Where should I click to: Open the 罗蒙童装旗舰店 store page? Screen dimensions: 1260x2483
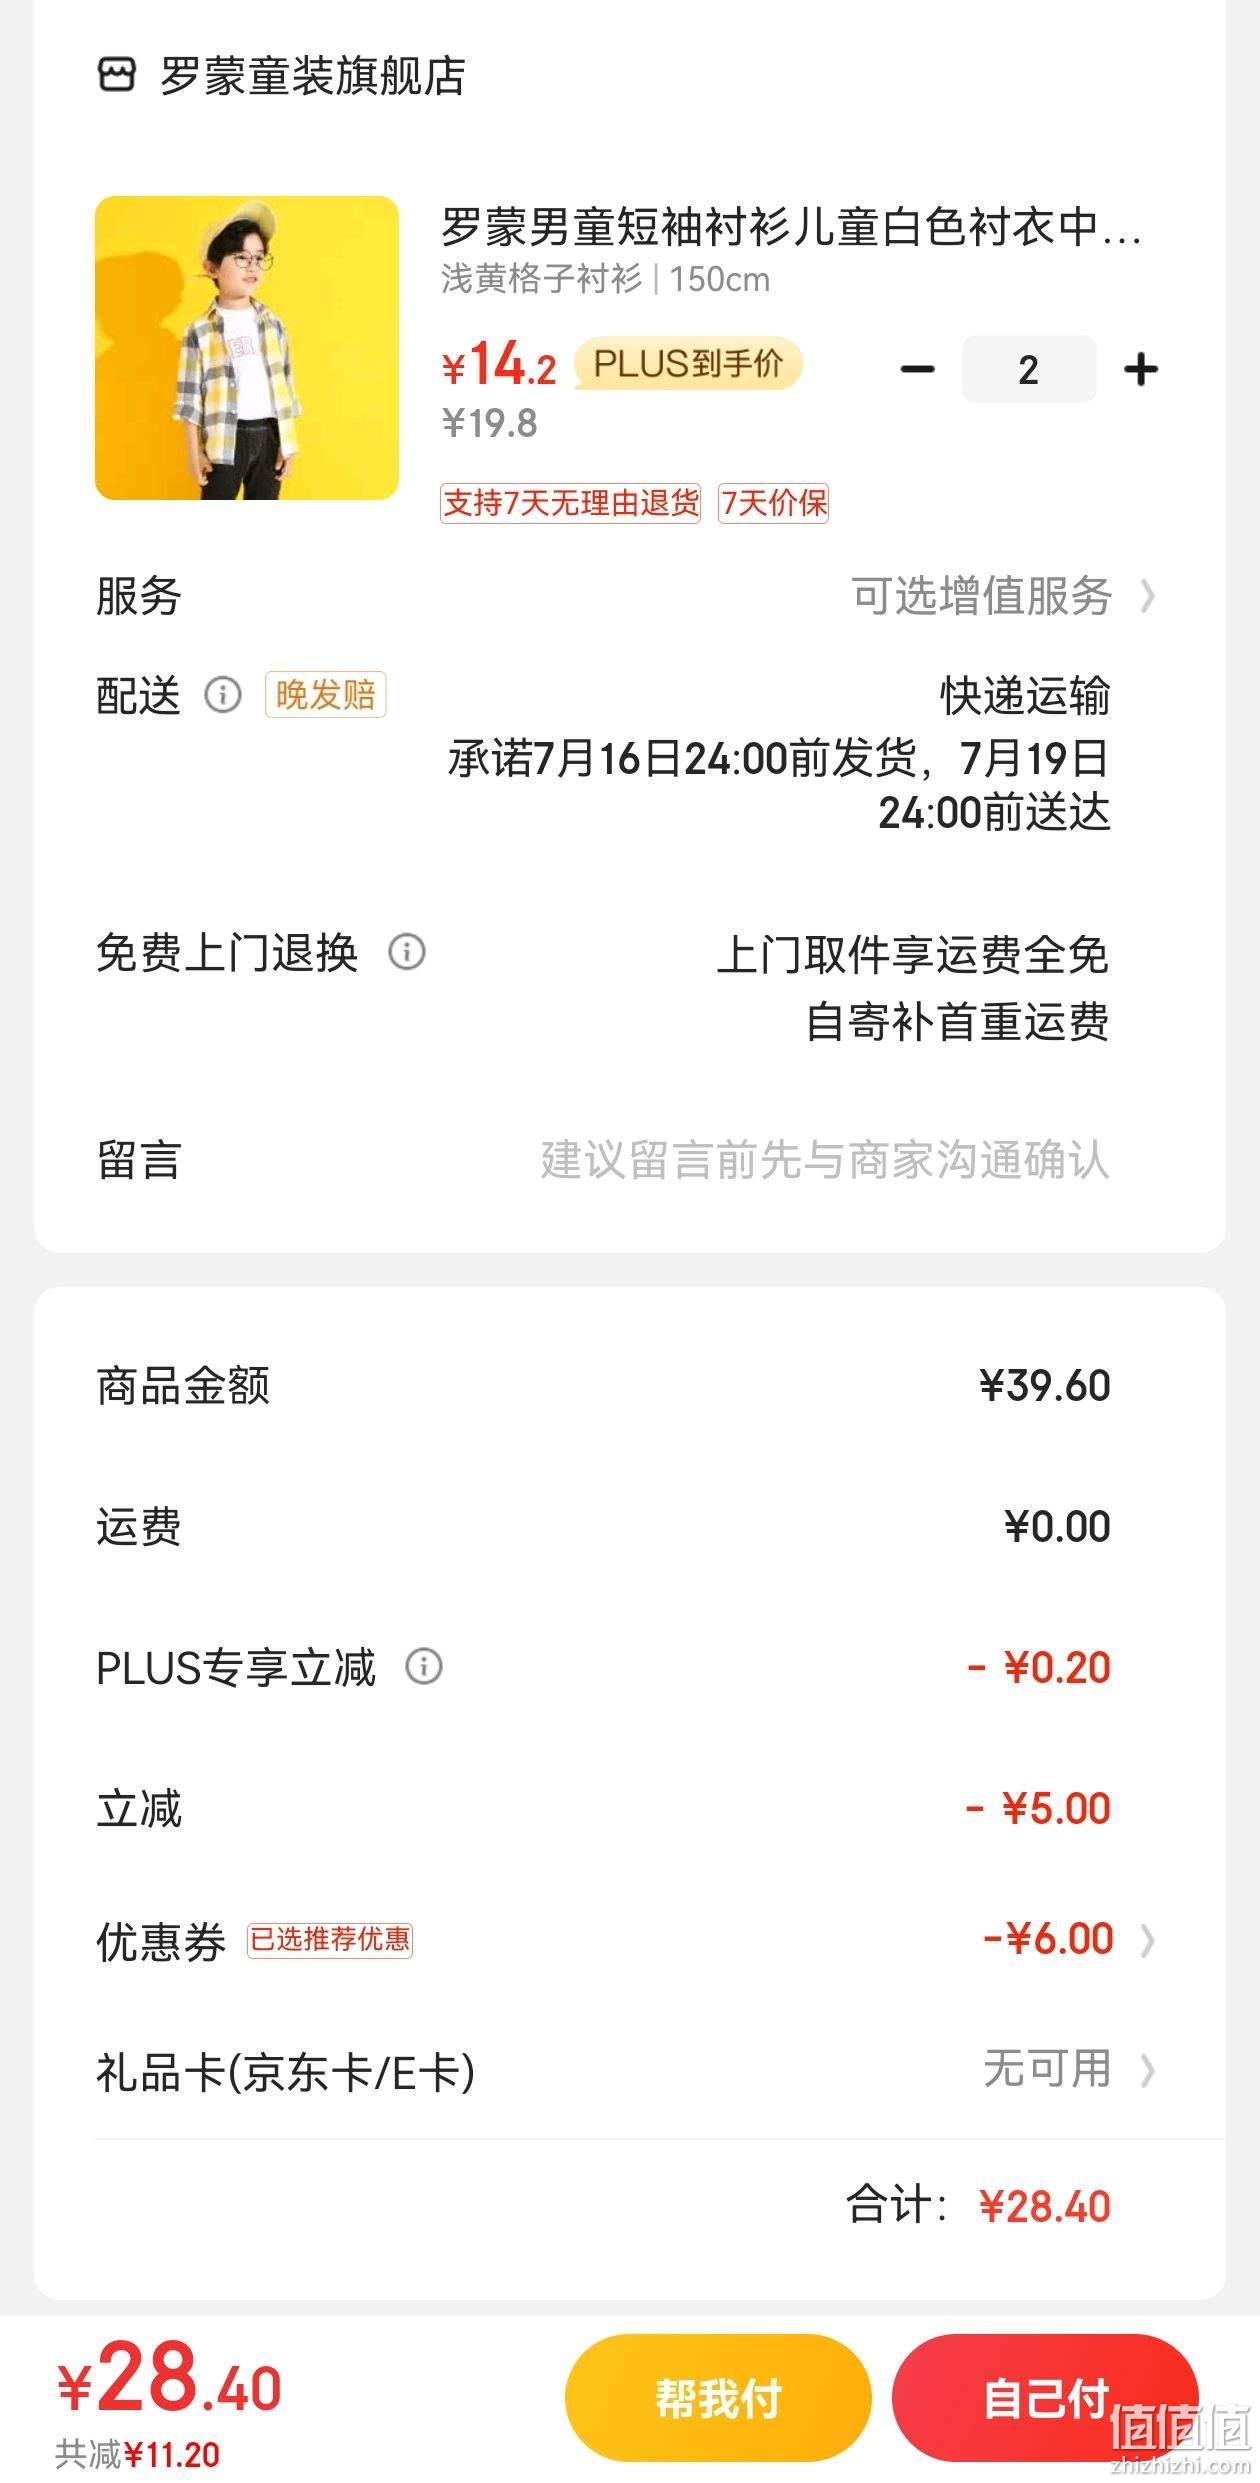click(x=312, y=76)
